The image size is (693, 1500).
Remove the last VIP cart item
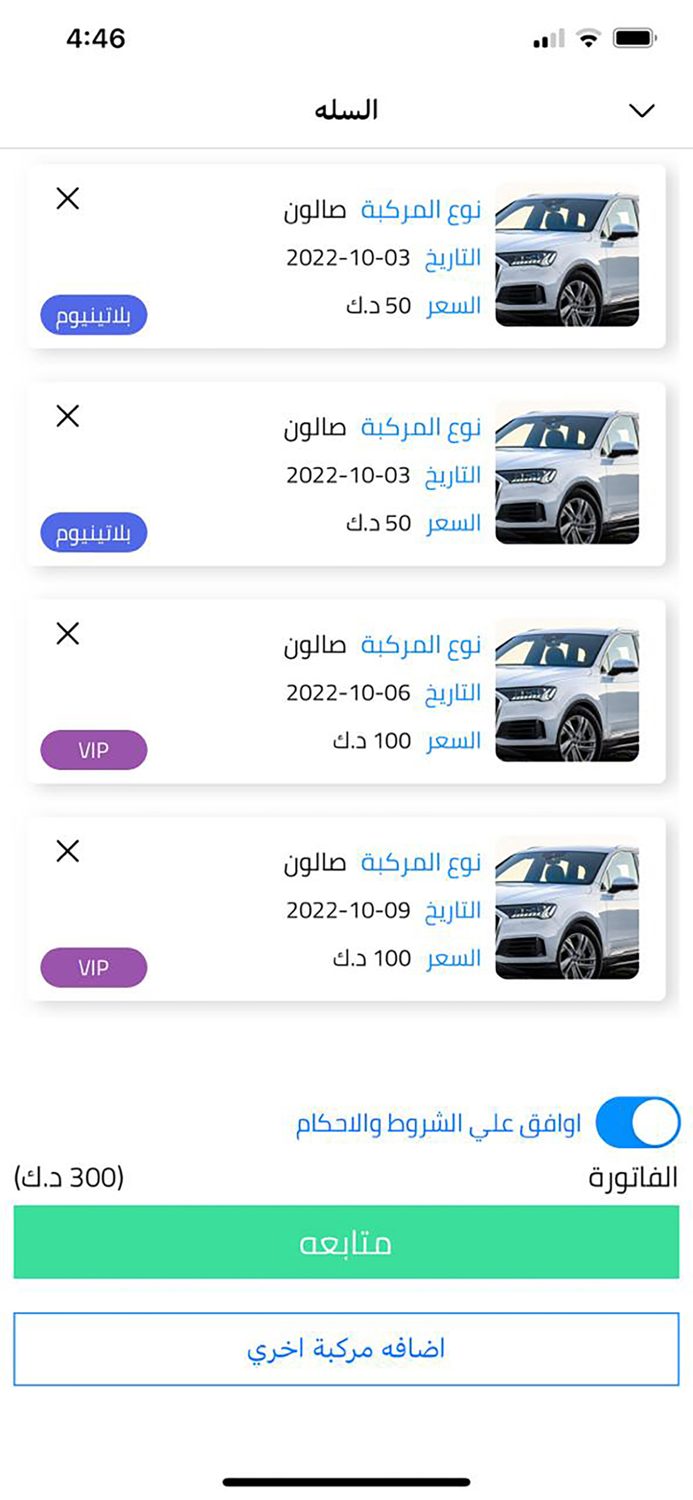(x=67, y=851)
